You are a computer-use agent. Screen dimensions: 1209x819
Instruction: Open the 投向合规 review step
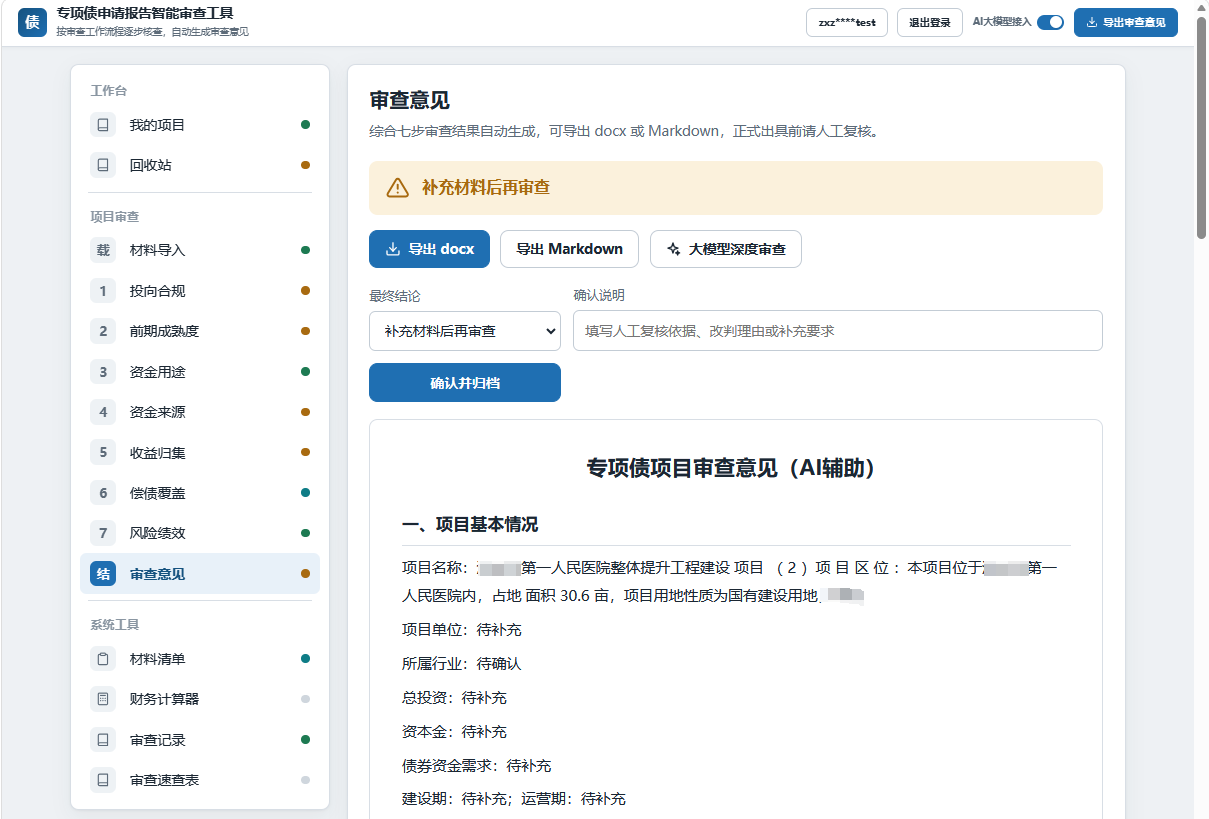[x=200, y=291]
